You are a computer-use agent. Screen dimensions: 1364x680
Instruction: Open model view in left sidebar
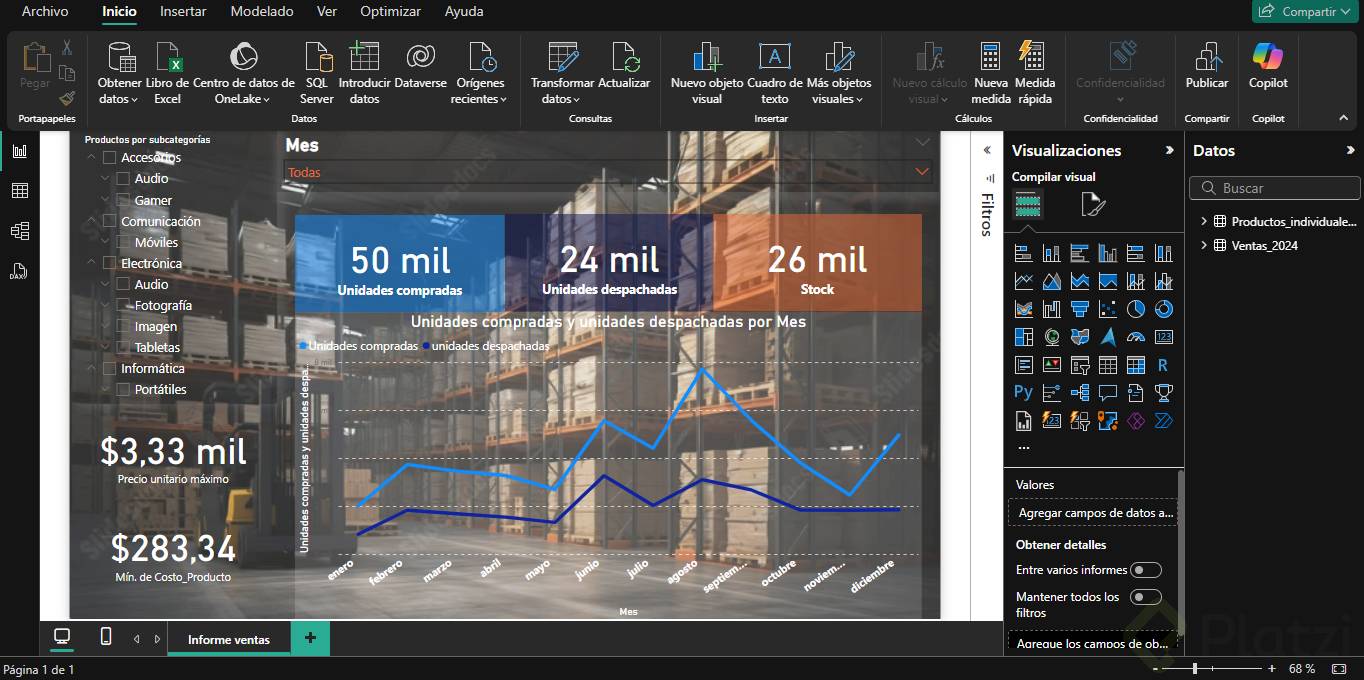pos(20,231)
